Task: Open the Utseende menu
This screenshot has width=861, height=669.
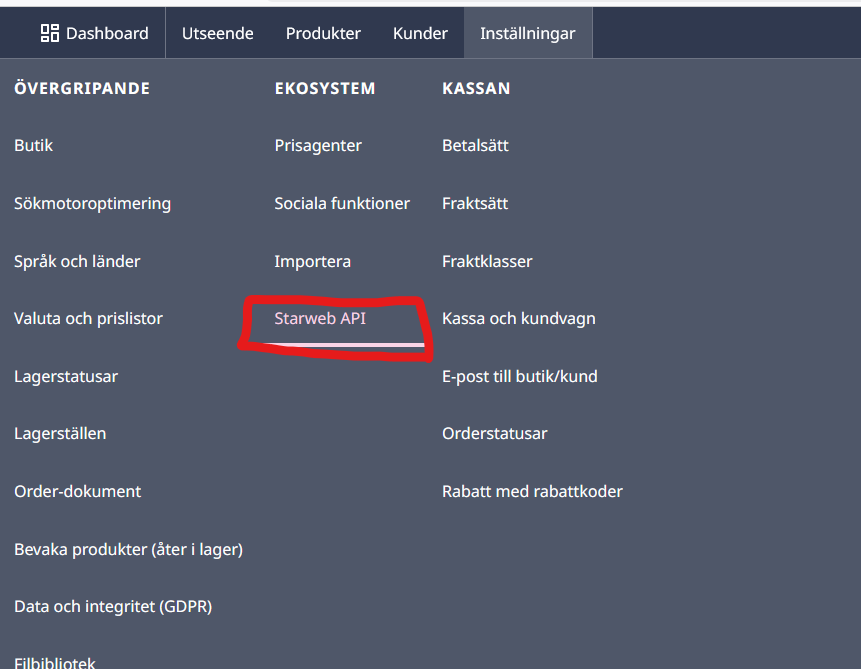Action: (x=218, y=33)
